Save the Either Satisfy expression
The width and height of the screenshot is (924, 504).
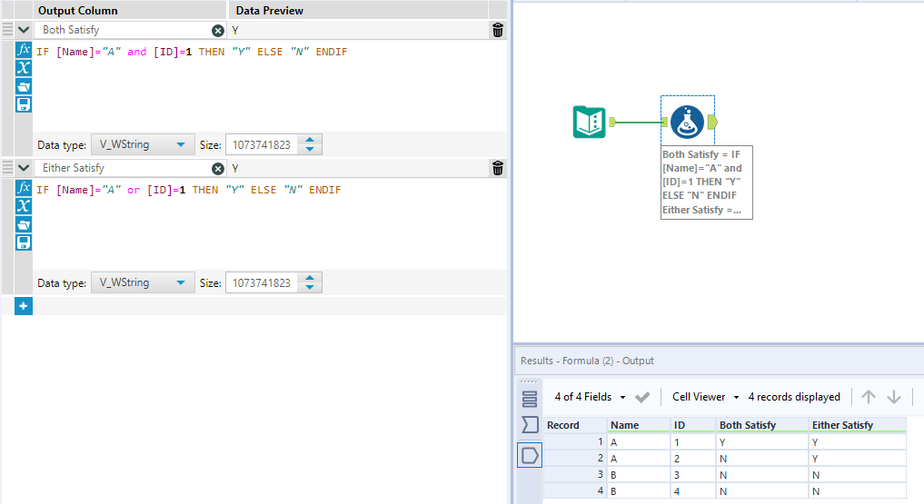click(24, 243)
